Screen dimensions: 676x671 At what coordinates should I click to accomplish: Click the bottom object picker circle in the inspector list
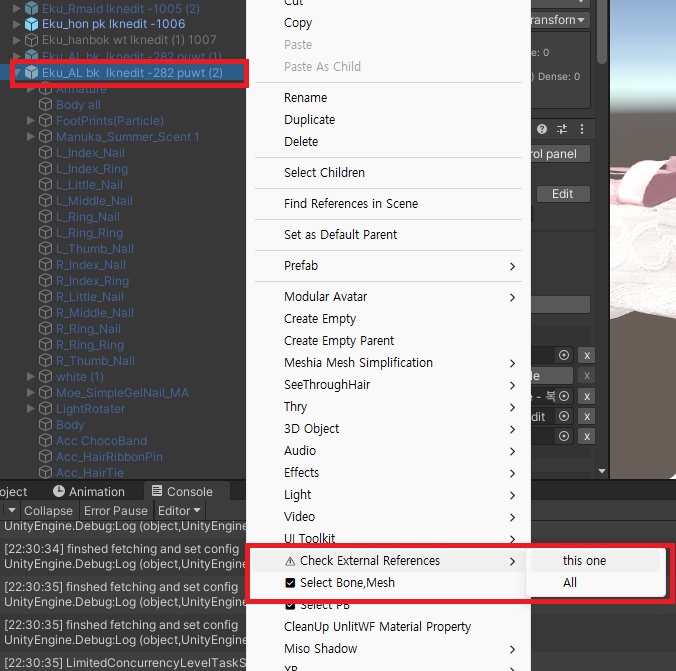[564, 436]
